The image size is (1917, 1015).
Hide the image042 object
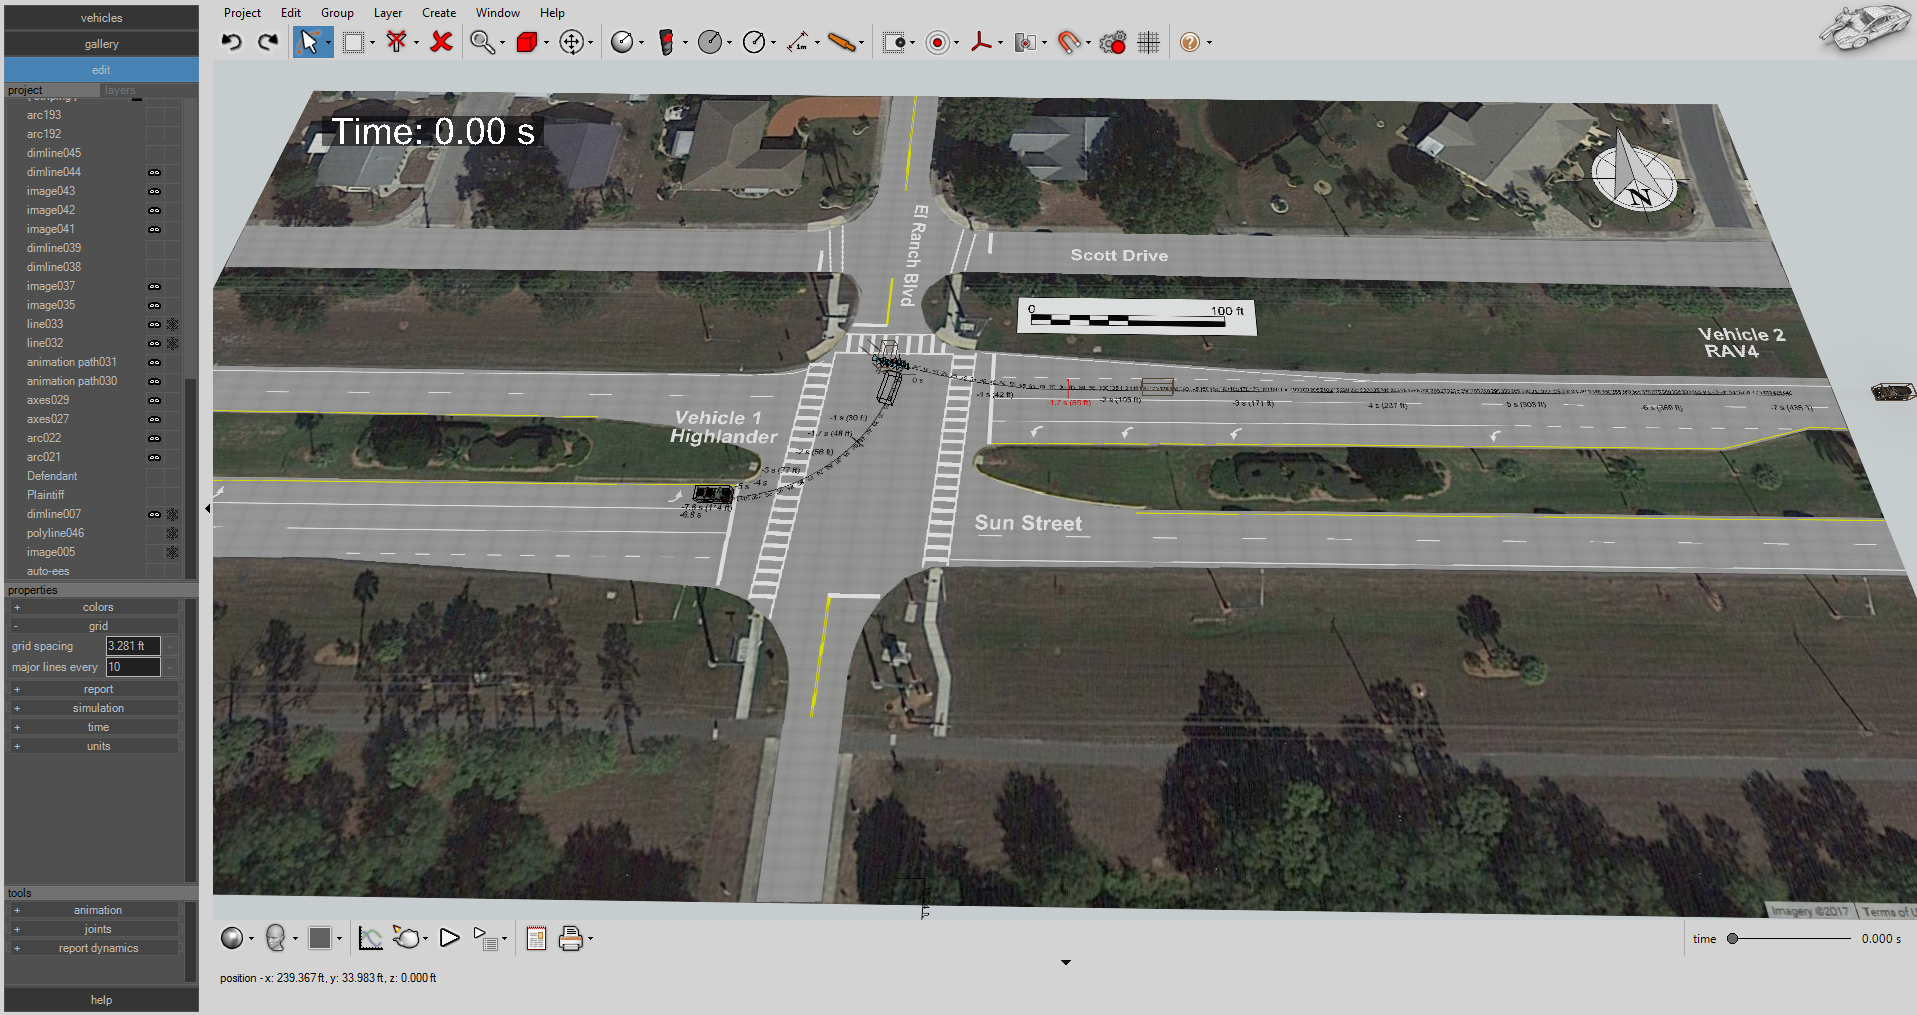coord(154,210)
